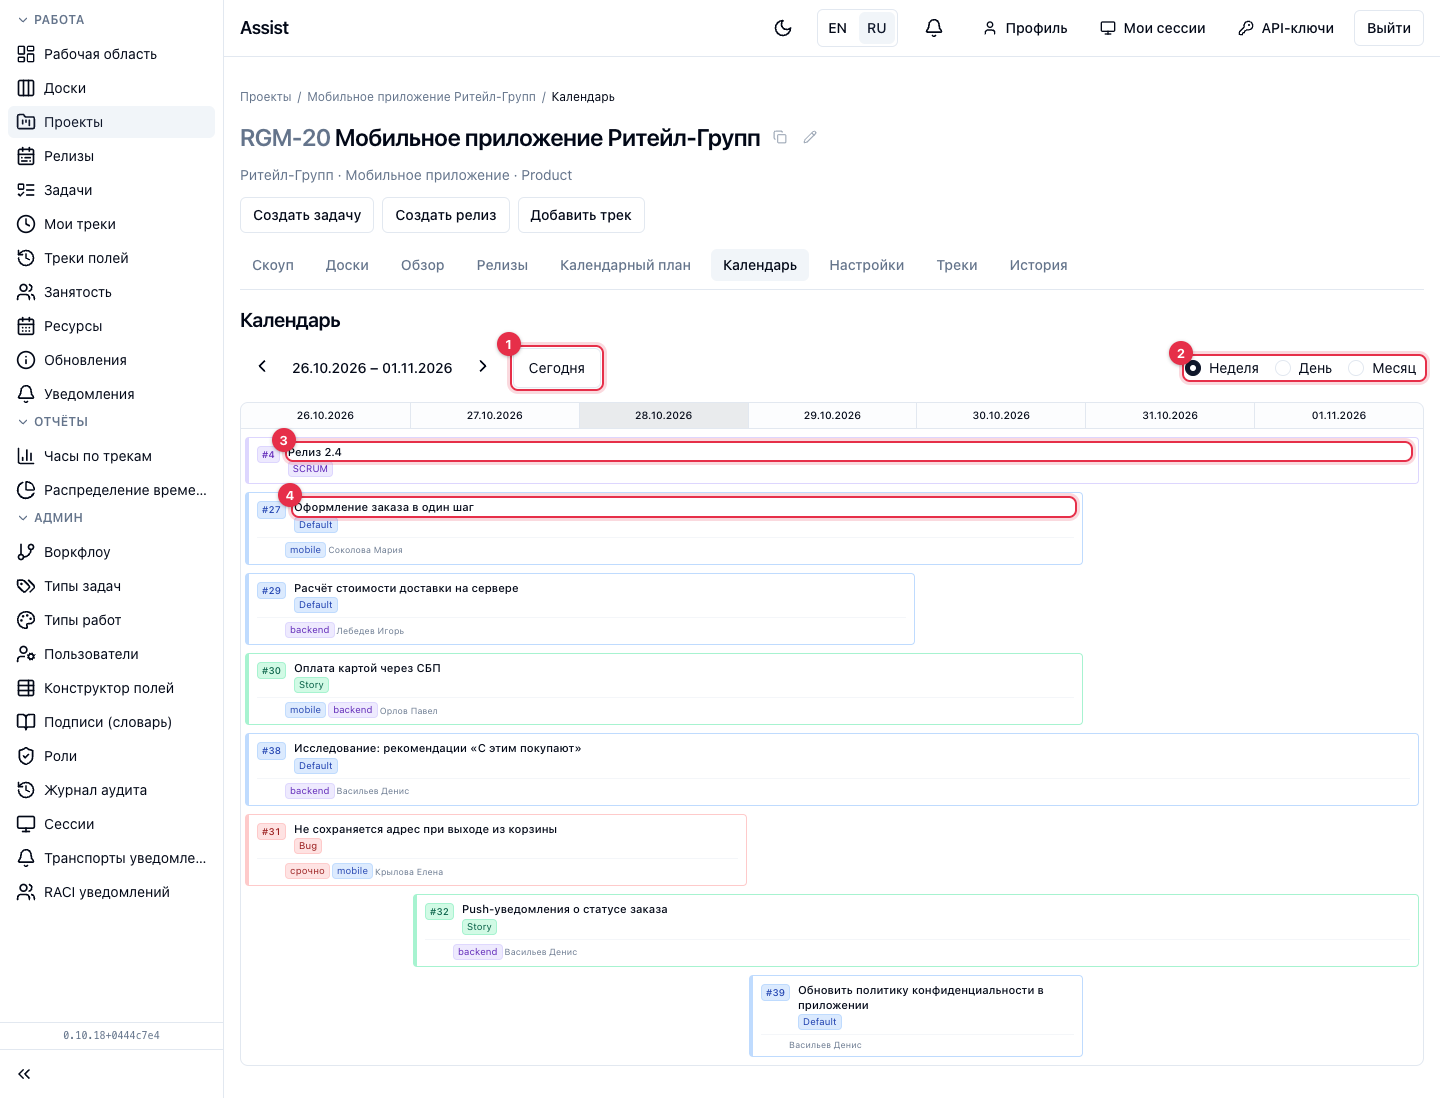1440x1098 pixels.
Task: Switch to Календарный план tab
Action: (625, 265)
